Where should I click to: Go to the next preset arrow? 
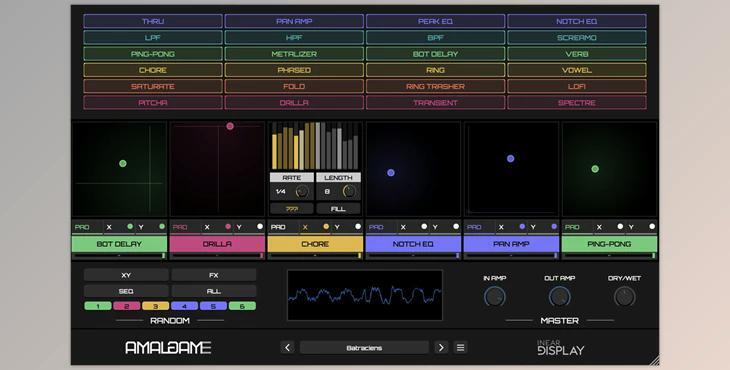tap(441, 347)
